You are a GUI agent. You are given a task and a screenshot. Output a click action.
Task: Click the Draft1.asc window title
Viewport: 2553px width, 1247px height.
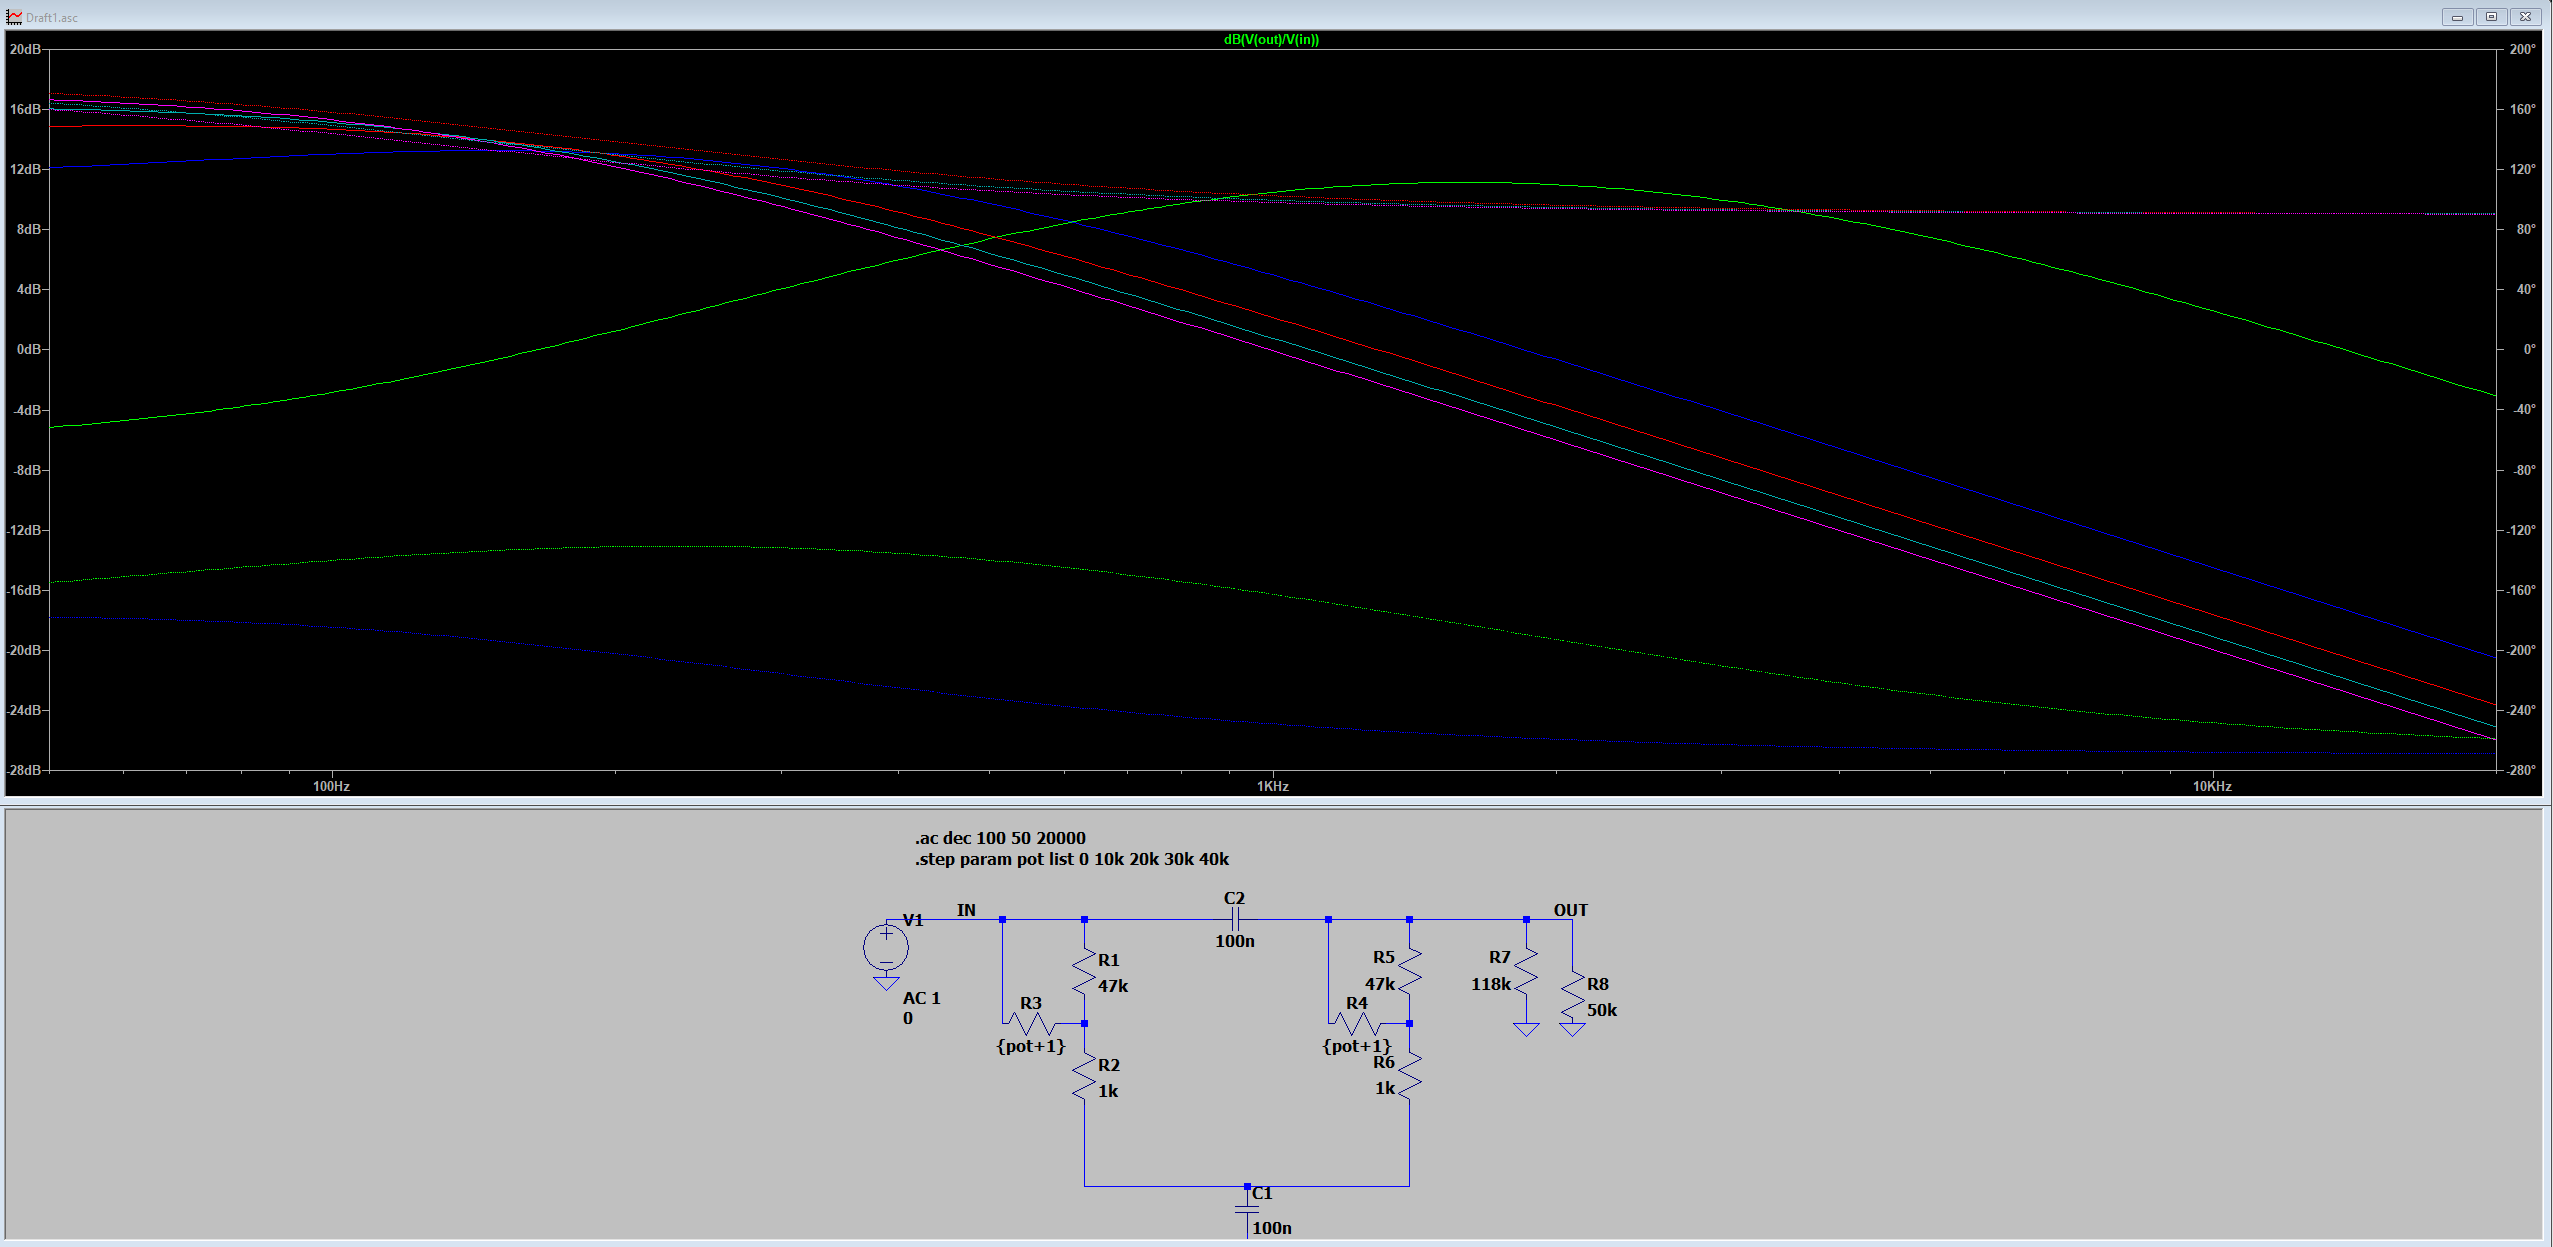tap(52, 17)
